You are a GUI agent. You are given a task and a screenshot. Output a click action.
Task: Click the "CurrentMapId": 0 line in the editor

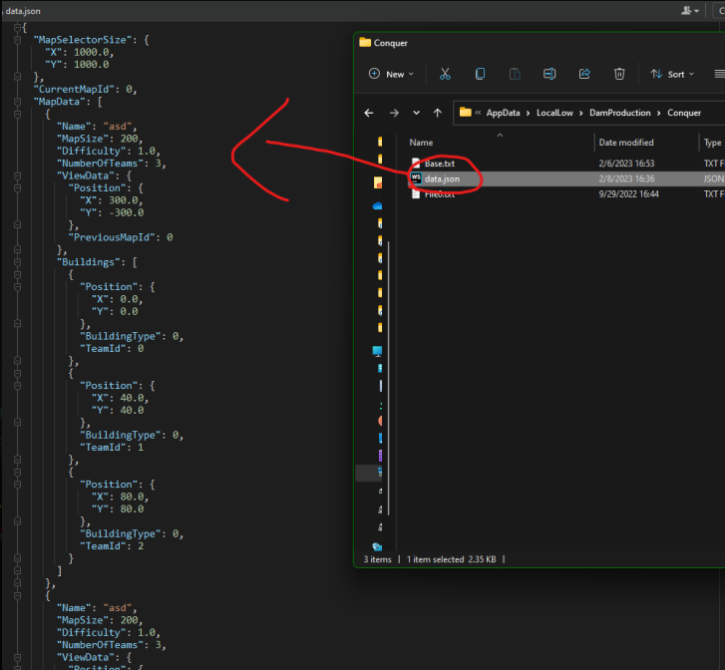pos(85,89)
